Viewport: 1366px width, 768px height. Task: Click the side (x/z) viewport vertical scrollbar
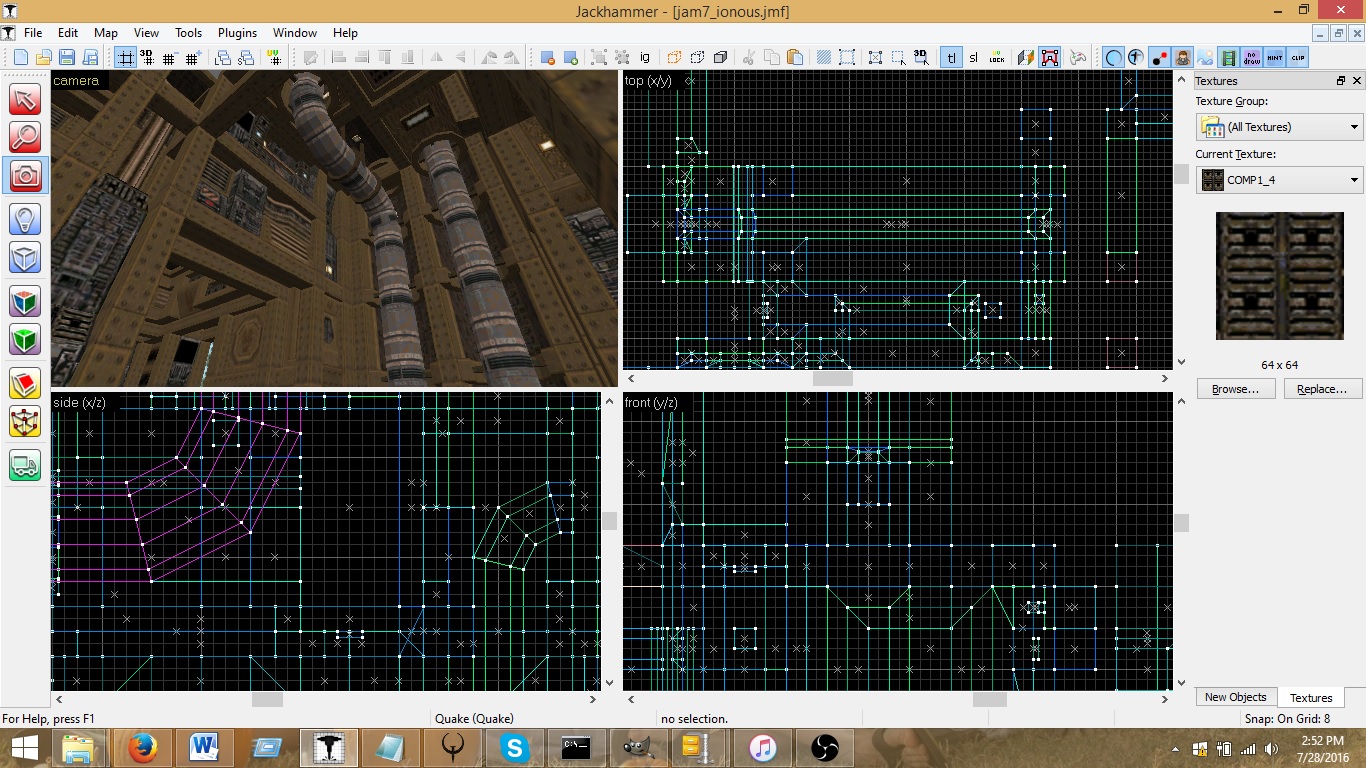(x=609, y=541)
